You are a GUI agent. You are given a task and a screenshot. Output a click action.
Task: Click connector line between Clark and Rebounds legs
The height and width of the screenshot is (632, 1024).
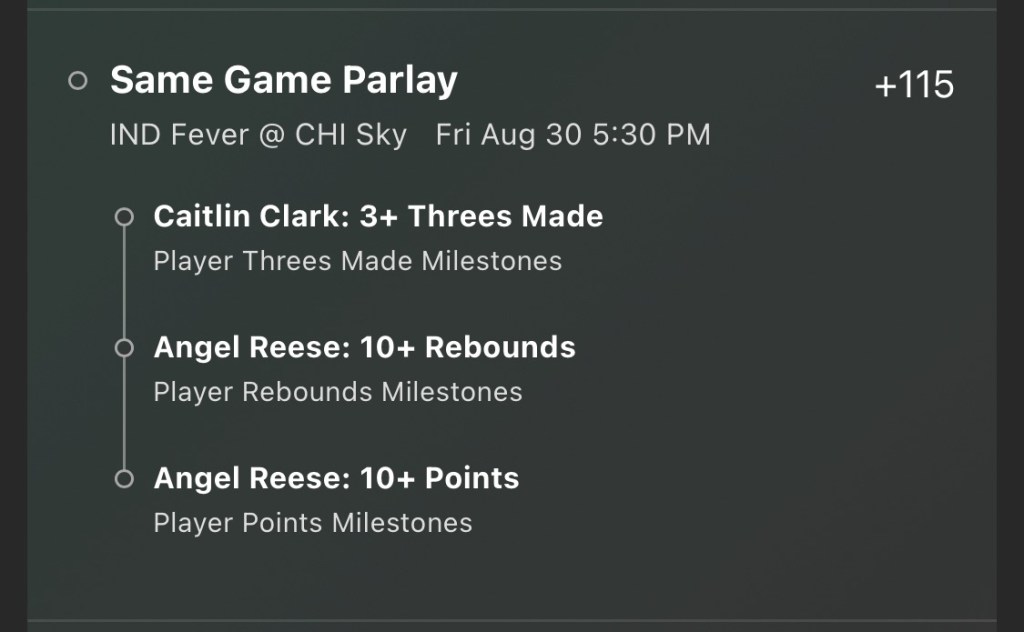click(124, 283)
